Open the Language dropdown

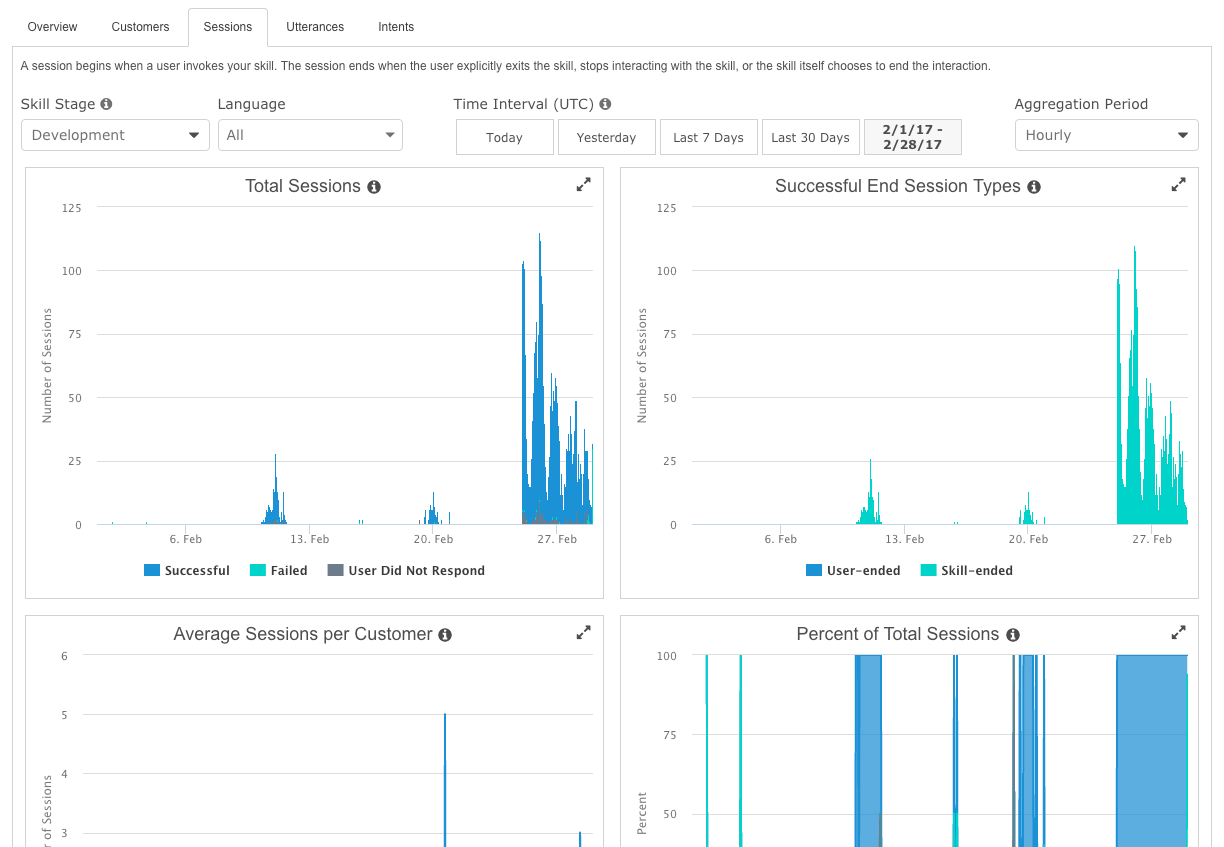point(310,135)
